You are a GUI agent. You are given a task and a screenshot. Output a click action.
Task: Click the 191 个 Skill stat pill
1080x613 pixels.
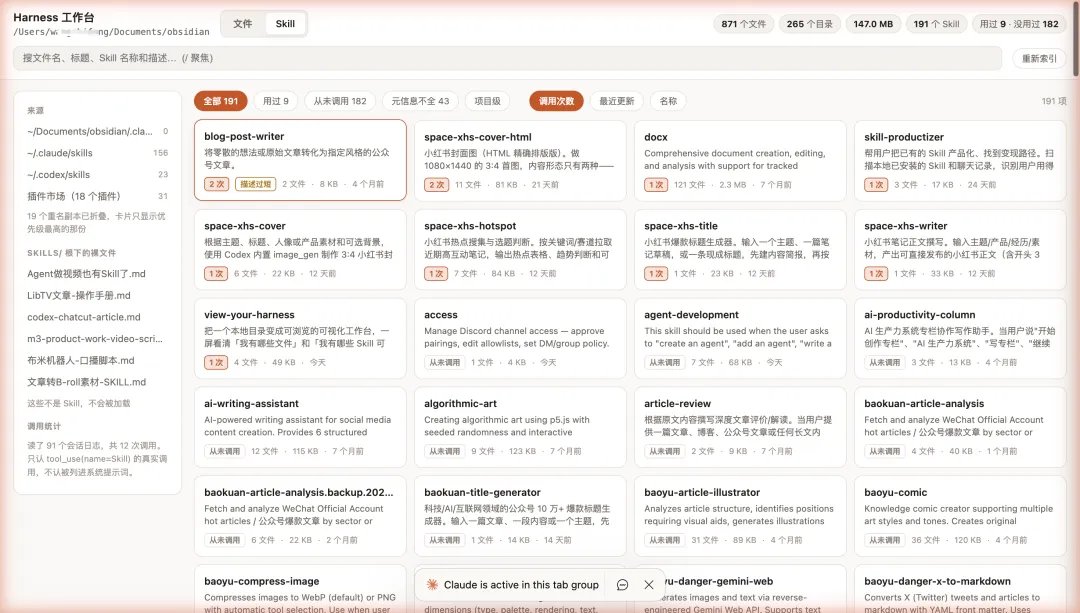(936, 24)
